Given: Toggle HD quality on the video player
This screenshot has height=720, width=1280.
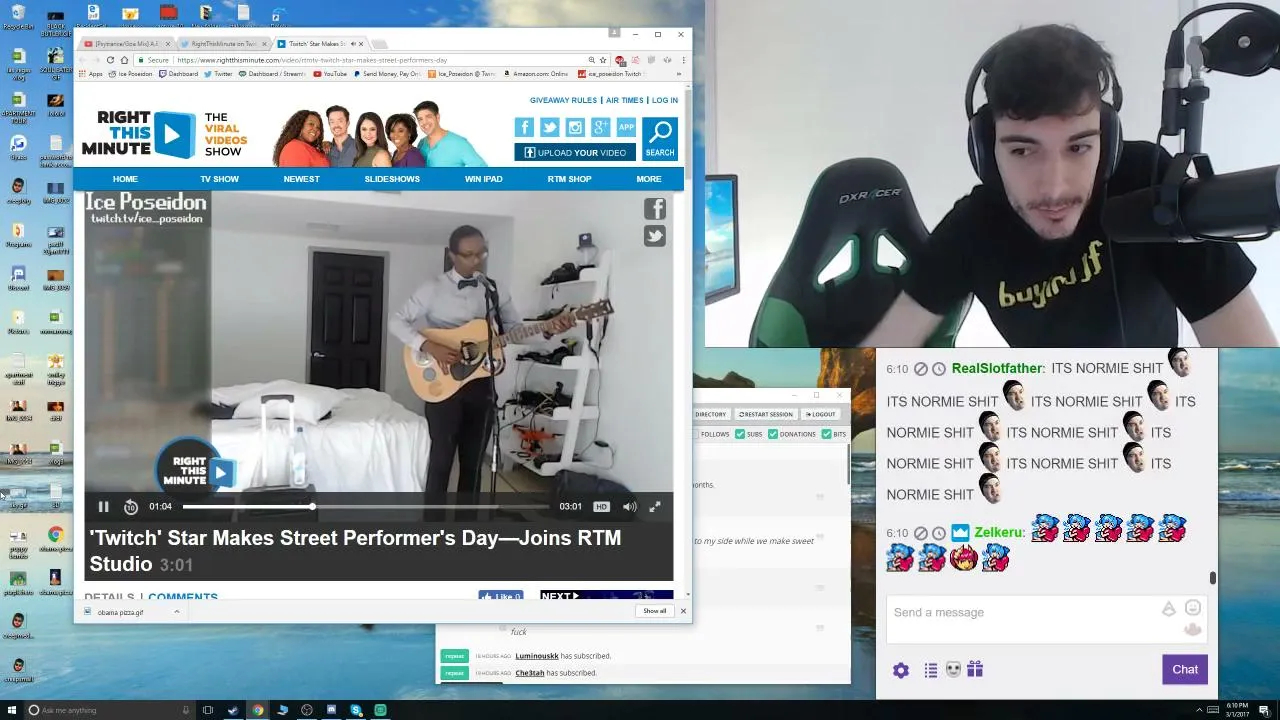Looking at the screenshot, I should tap(601, 507).
